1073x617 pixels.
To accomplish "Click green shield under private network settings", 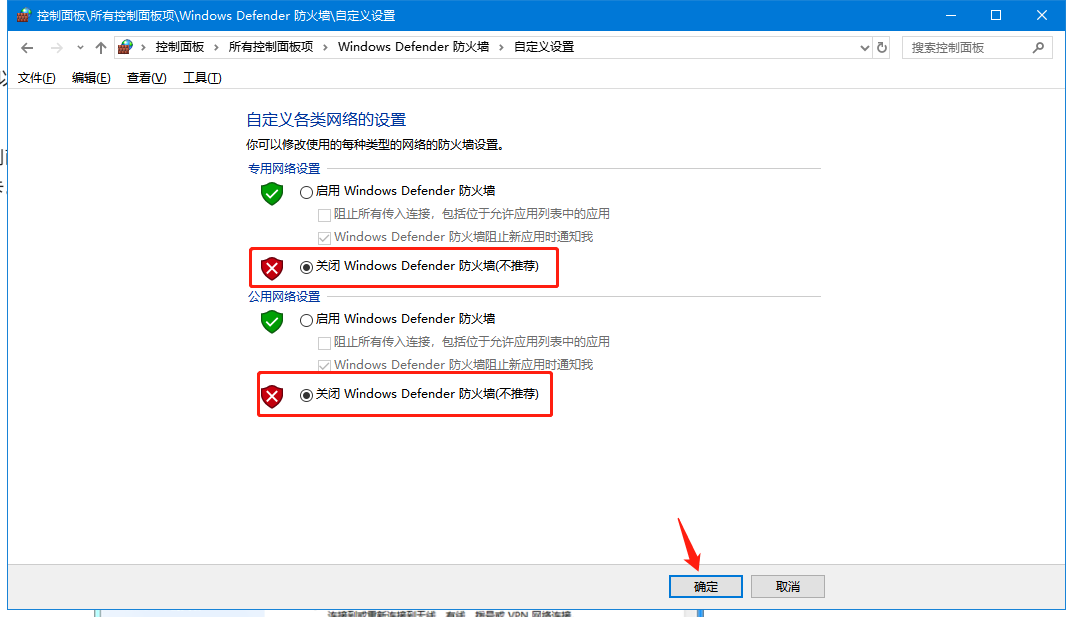I will [272, 194].
